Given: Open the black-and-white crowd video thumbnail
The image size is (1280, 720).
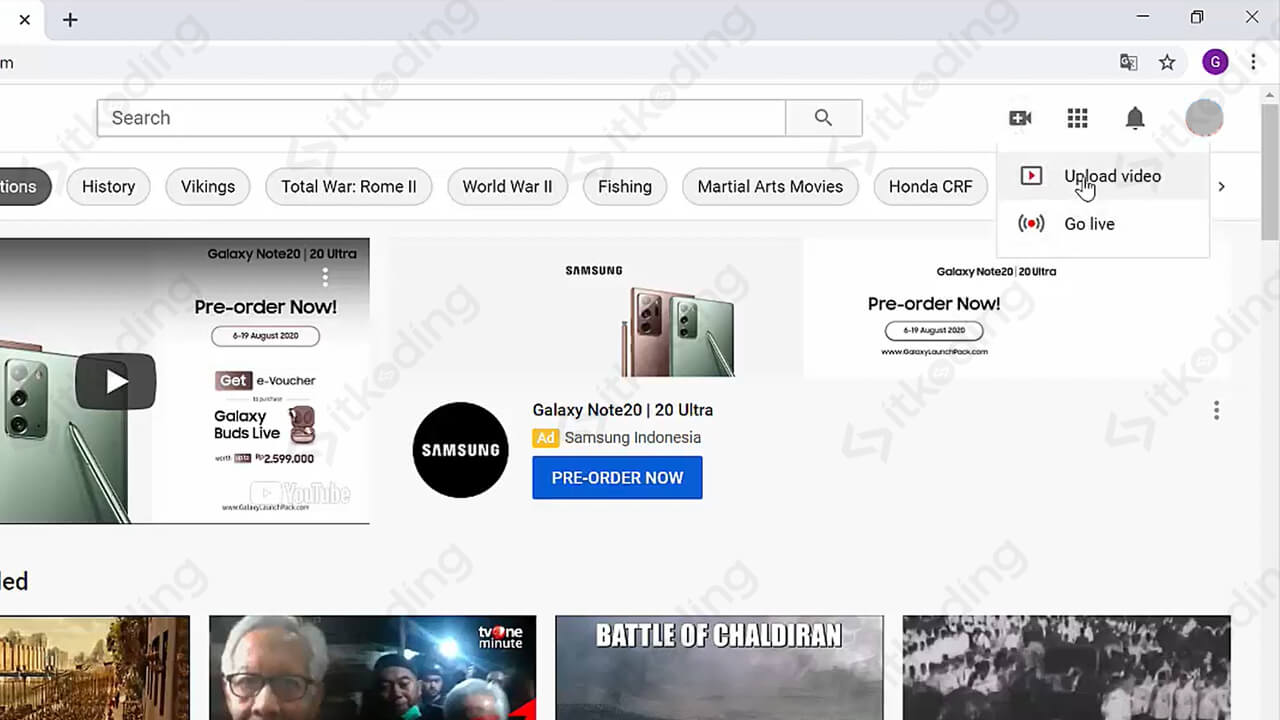Looking at the screenshot, I should 1066,667.
